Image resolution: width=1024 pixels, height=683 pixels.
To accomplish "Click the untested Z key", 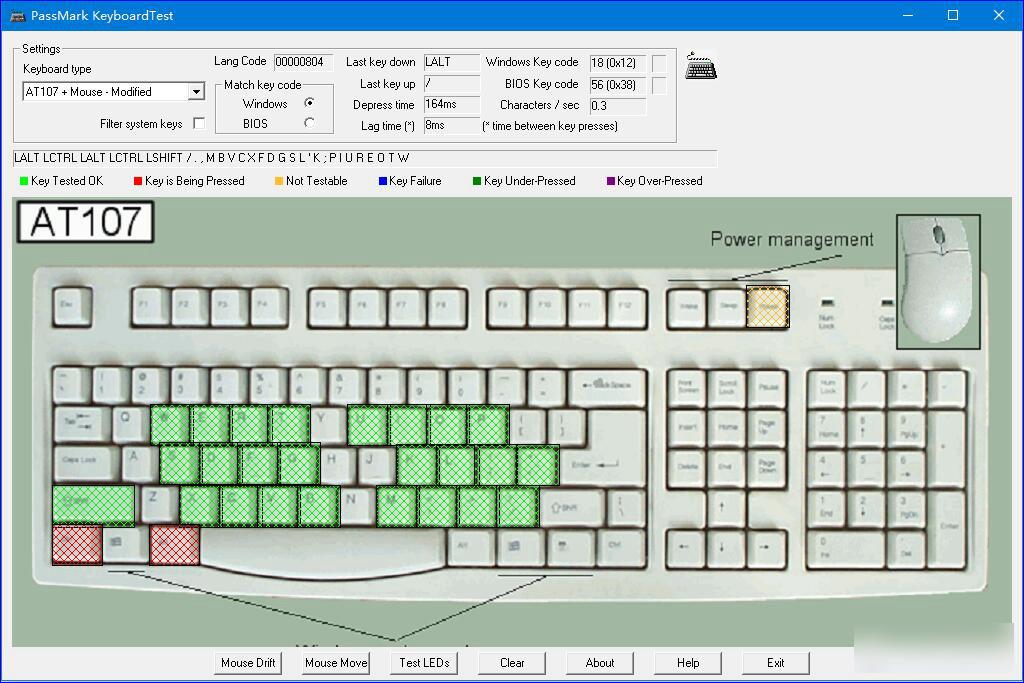I will [x=159, y=503].
